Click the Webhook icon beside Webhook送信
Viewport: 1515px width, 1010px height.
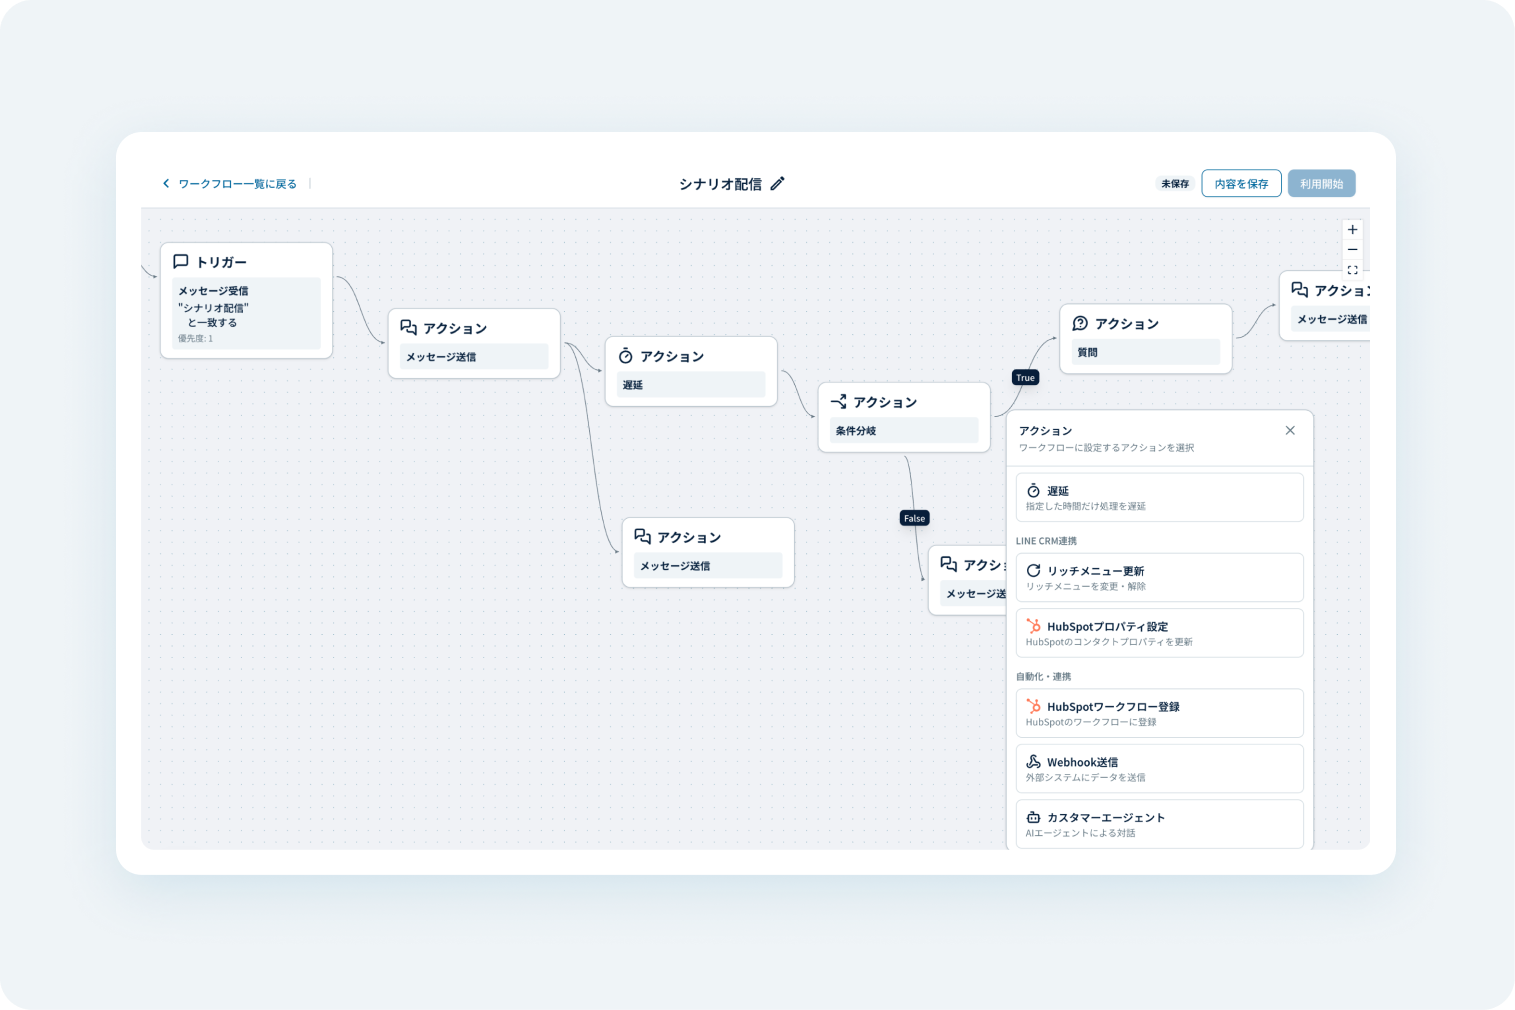click(x=1034, y=762)
